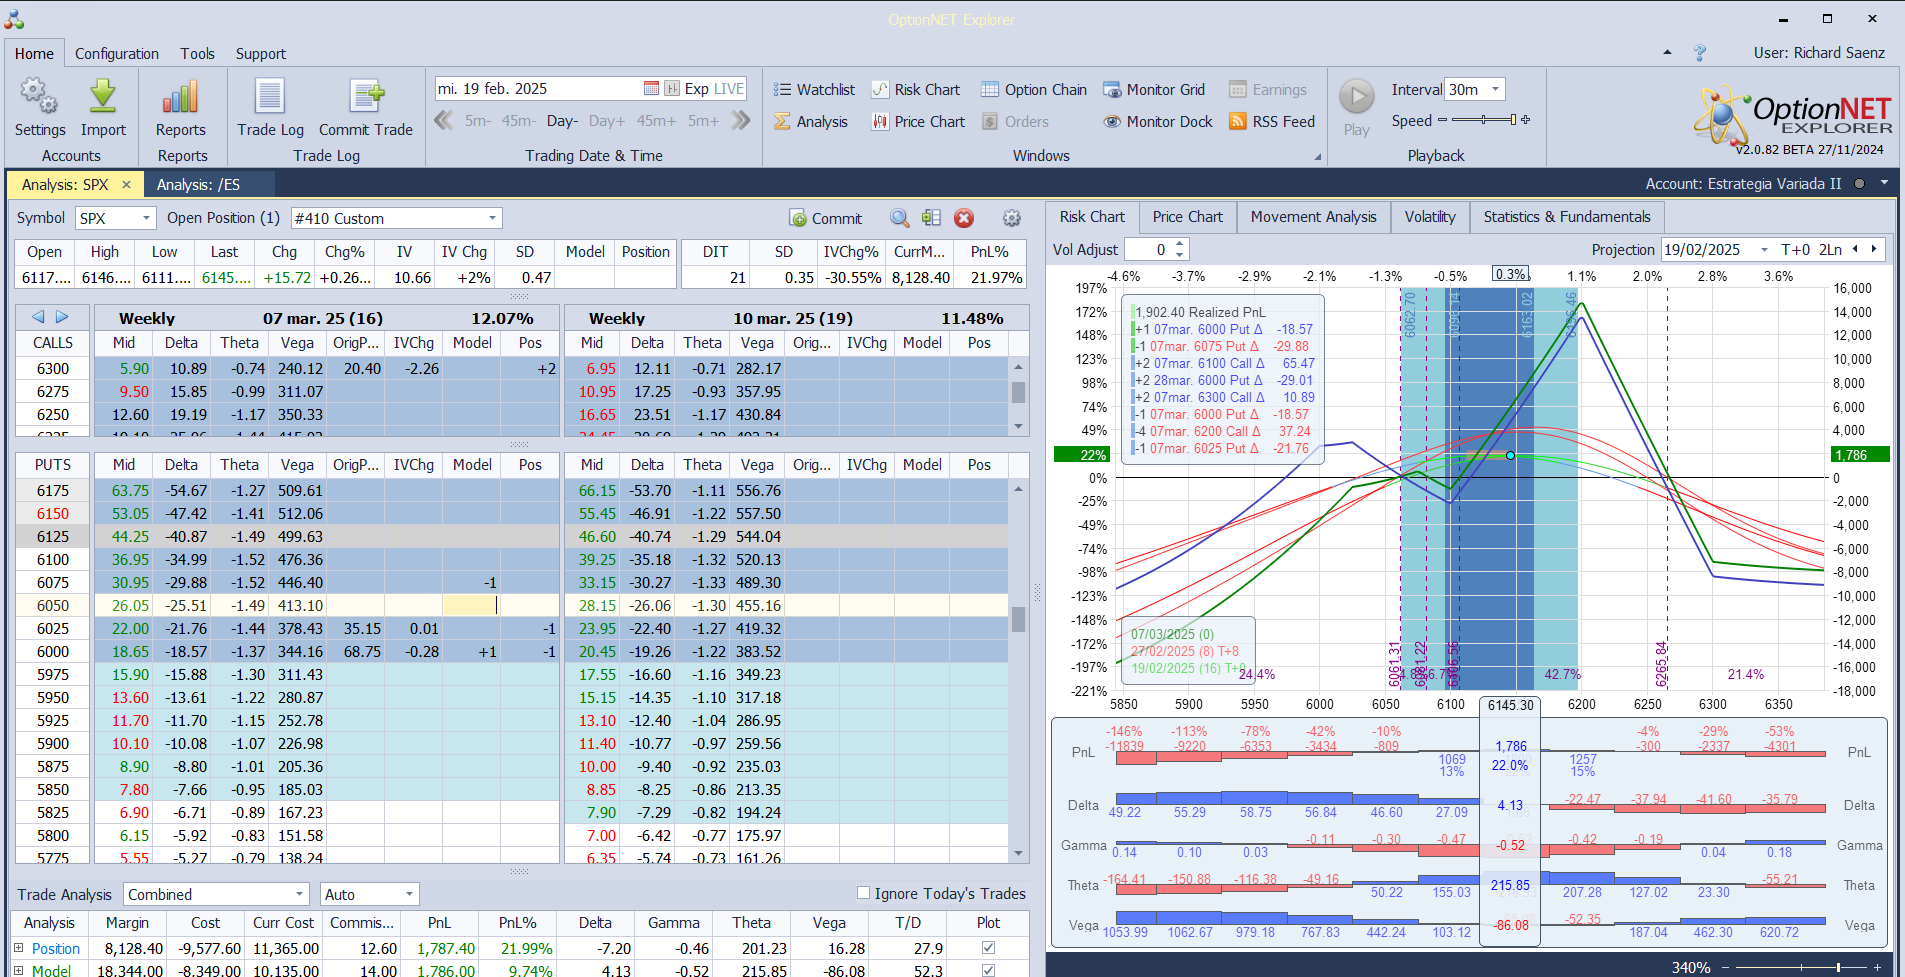Image resolution: width=1905 pixels, height=977 pixels.
Task: Open the Reports bar chart icon
Action: pos(180,98)
